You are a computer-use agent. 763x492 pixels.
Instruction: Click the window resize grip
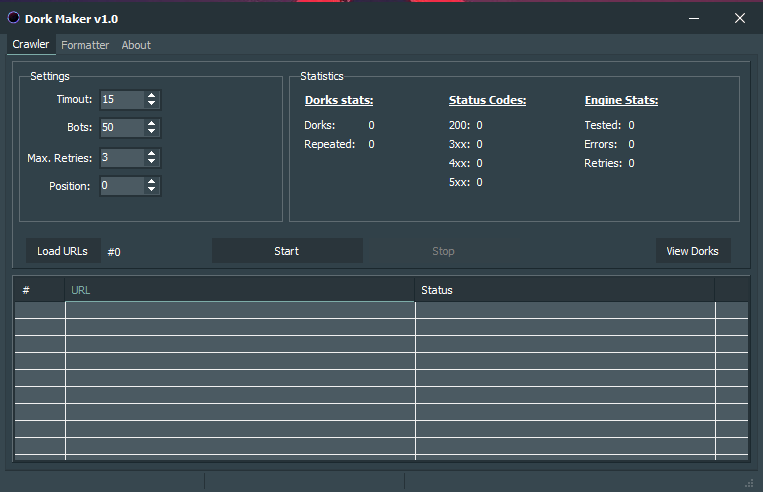749,483
